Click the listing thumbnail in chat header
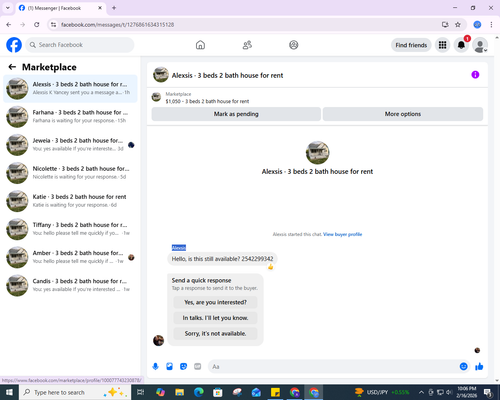Viewport: 500px width, 400px height. 161,75
